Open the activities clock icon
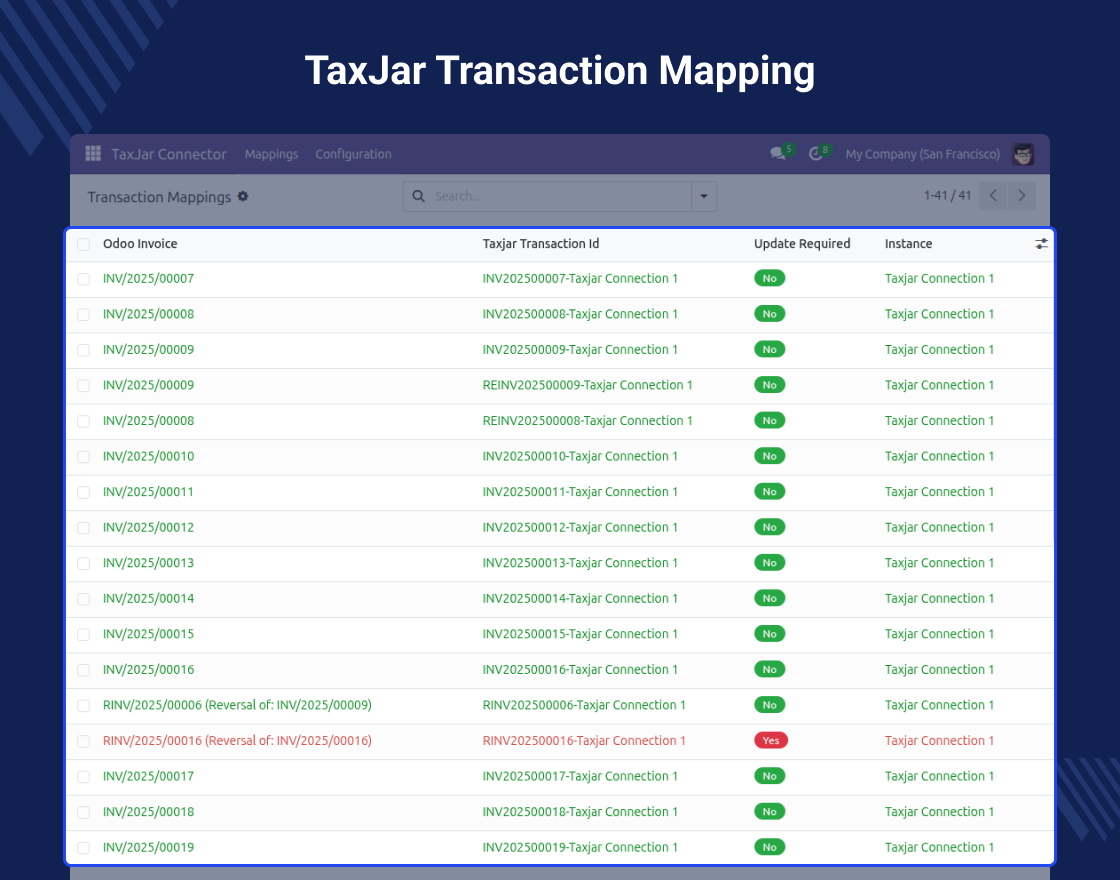Image resolution: width=1120 pixels, height=880 pixels. point(816,154)
